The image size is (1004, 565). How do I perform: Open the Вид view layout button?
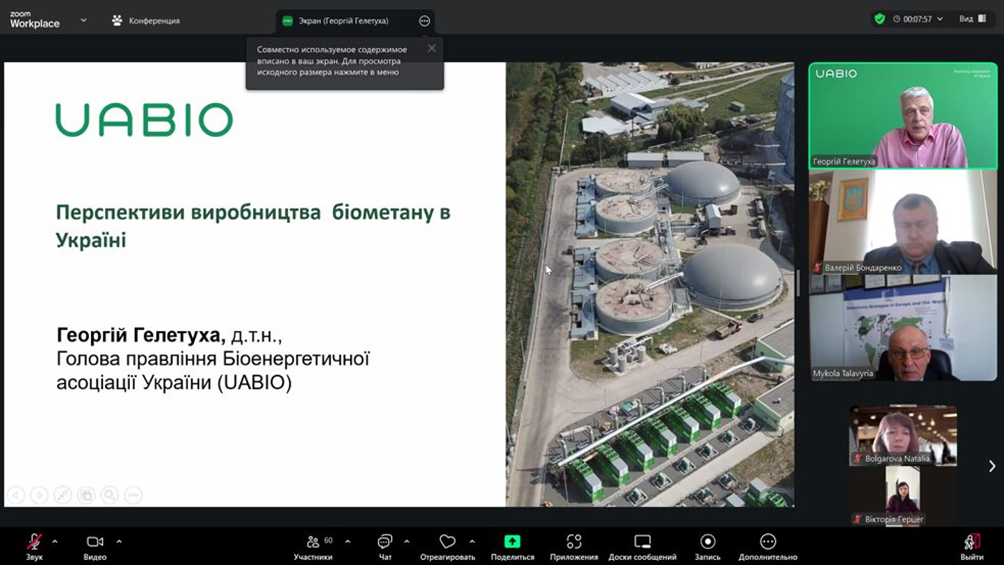(973, 19)
